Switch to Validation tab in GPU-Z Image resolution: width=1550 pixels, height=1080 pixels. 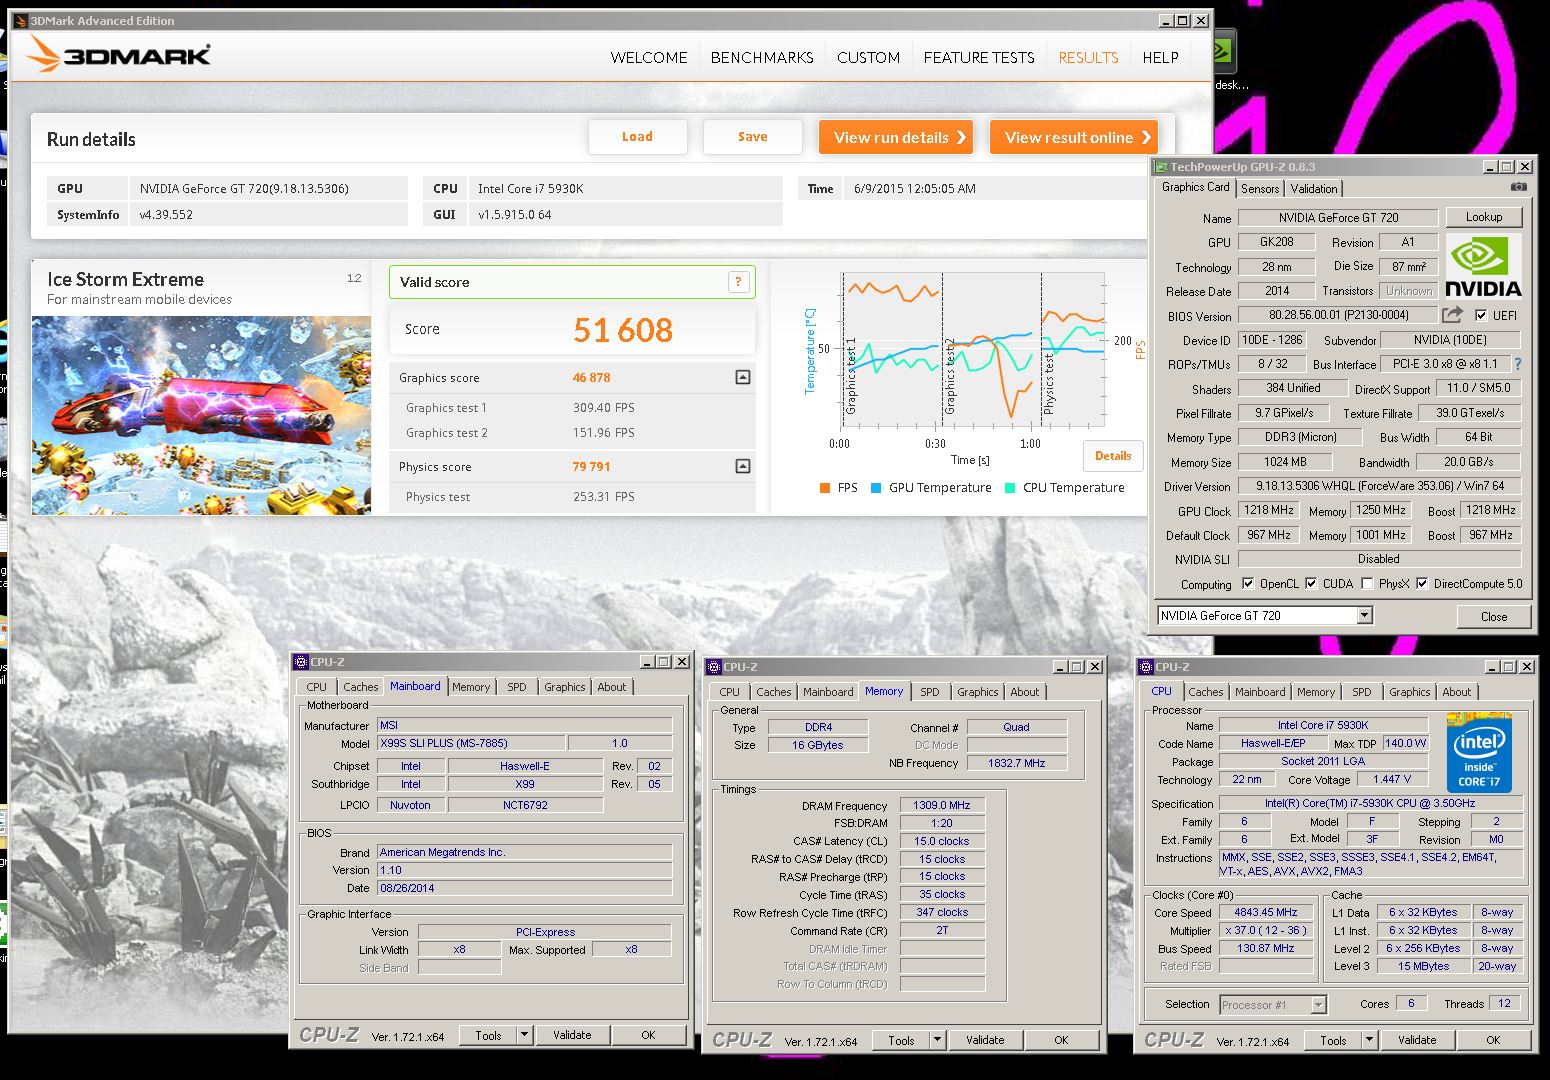[x=1314, y=189]
